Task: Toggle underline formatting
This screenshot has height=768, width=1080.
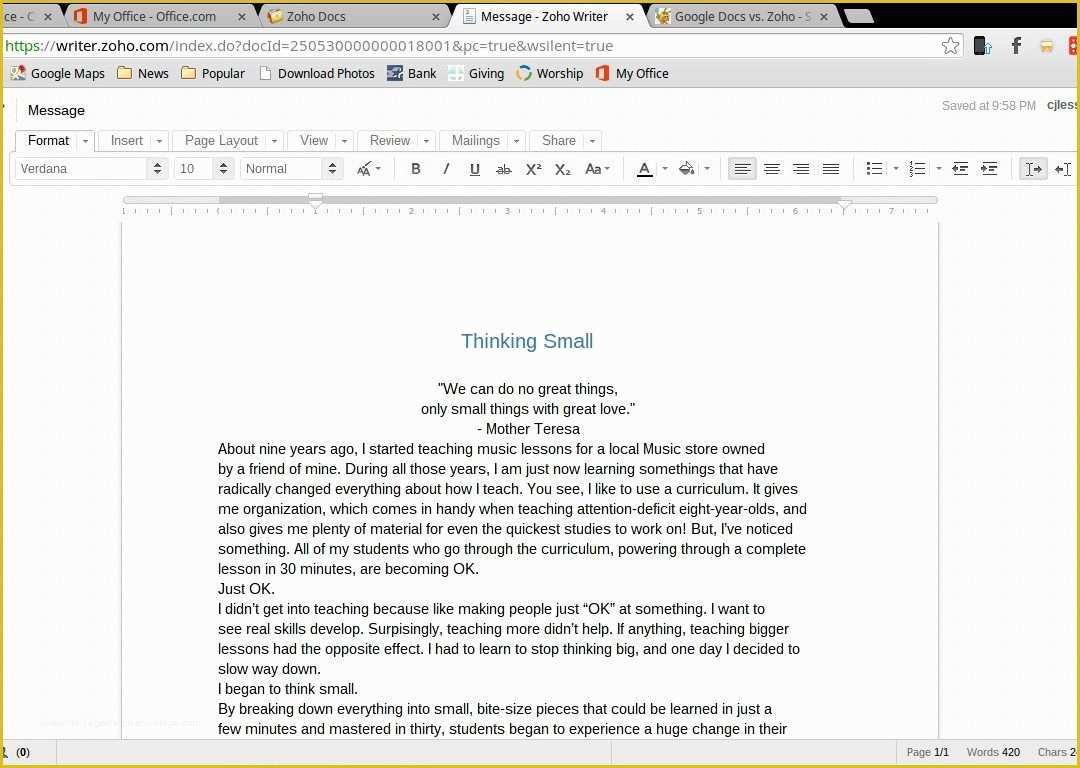Action: pos(475,169)
